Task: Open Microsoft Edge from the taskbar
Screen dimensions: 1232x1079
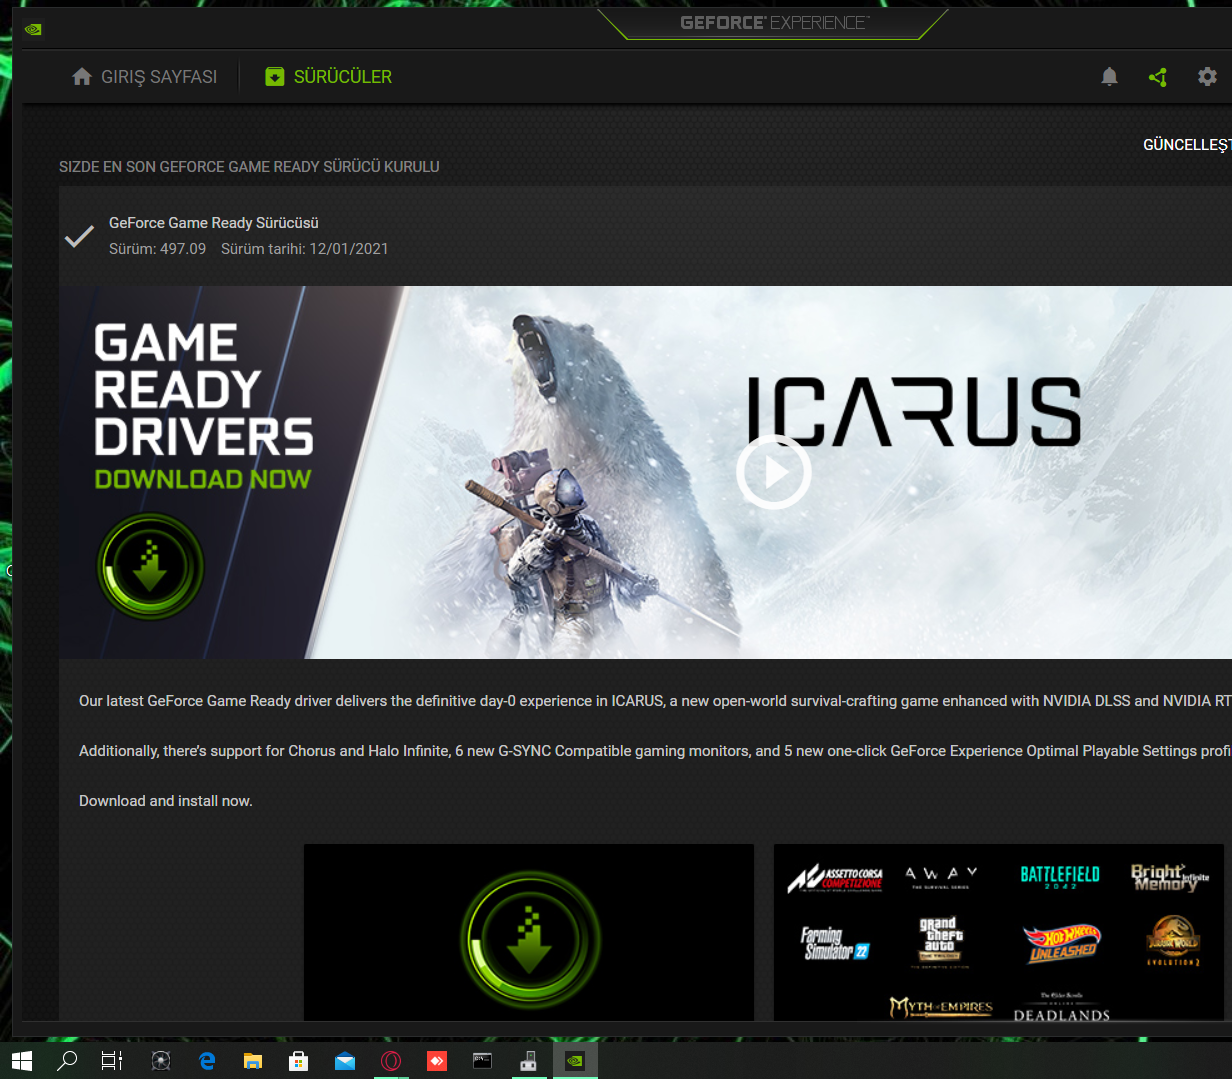Action: [x=207, y=1061]
